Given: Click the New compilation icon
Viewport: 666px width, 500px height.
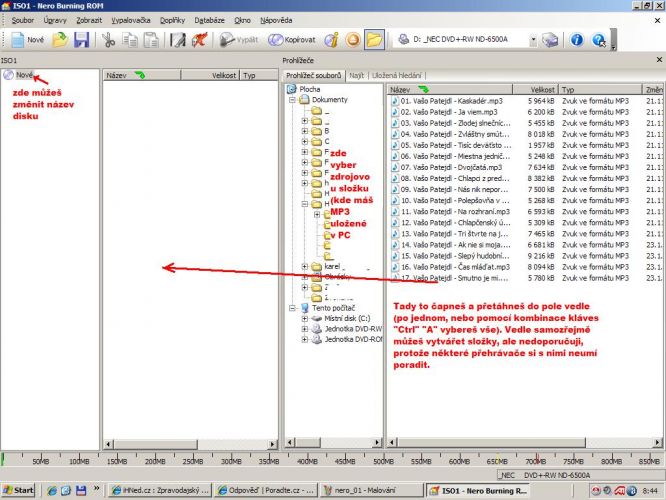Looking at the screenshot, I should 27,40.
